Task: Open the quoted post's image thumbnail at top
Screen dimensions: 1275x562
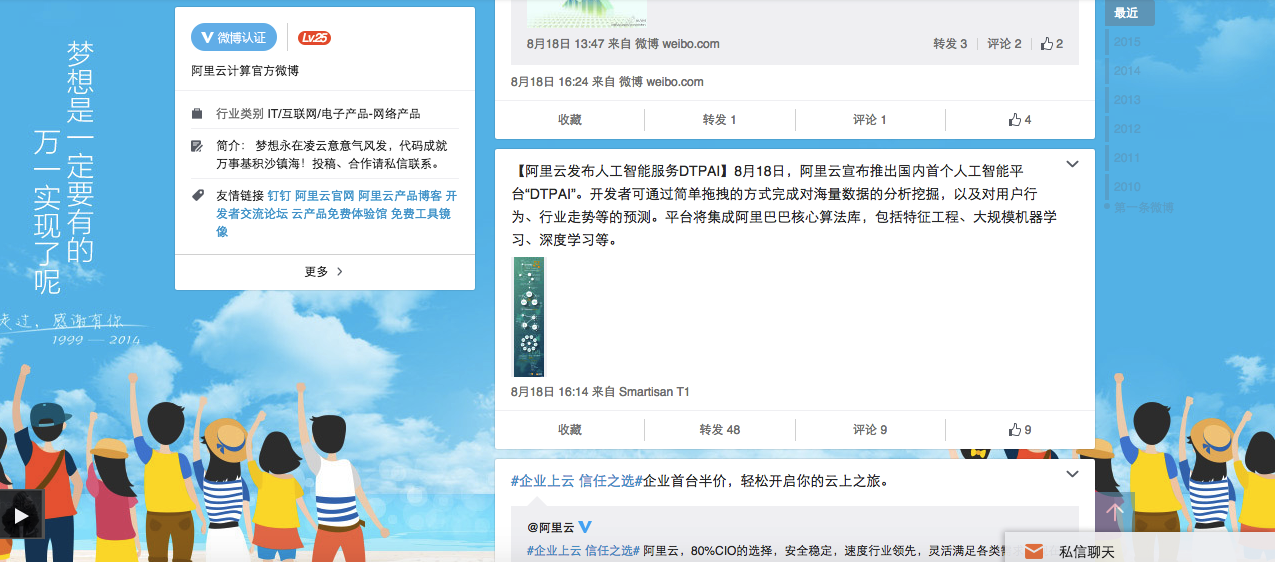Action: (587, 13)
